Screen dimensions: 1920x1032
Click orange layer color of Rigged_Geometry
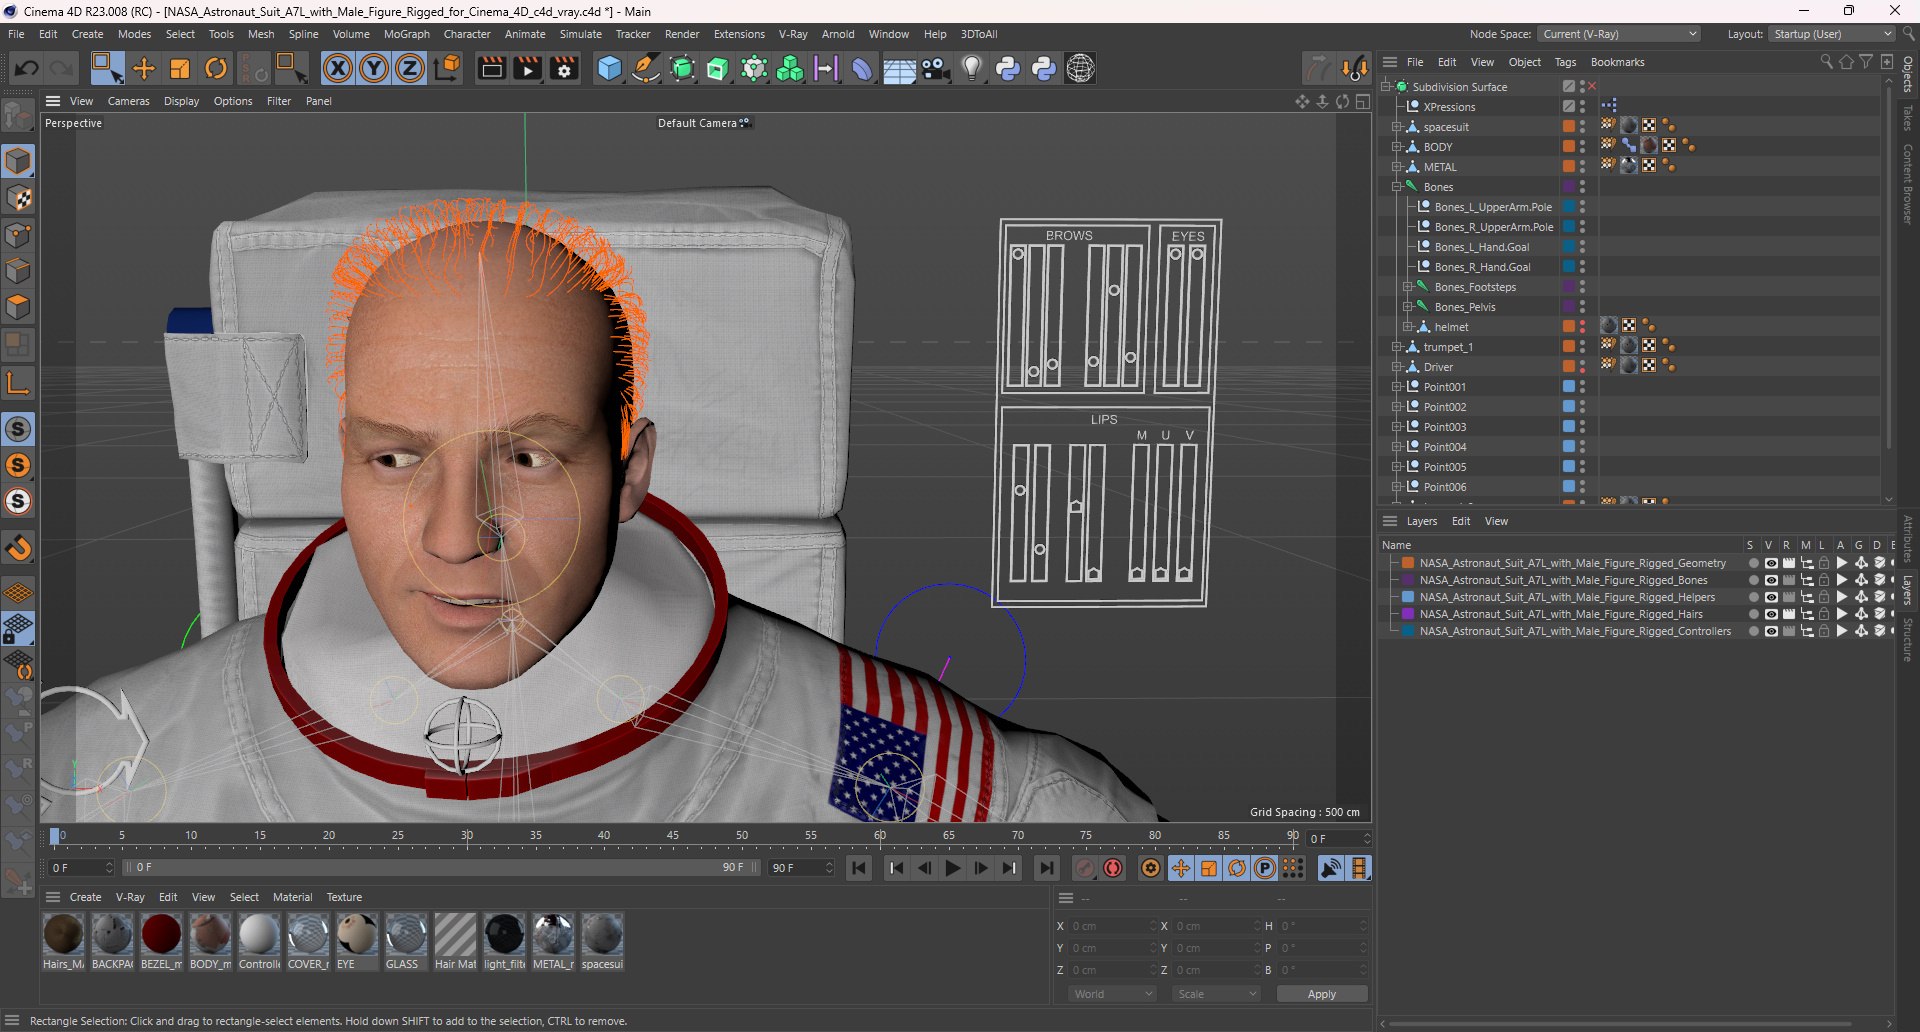click(x=1408, y=563)
